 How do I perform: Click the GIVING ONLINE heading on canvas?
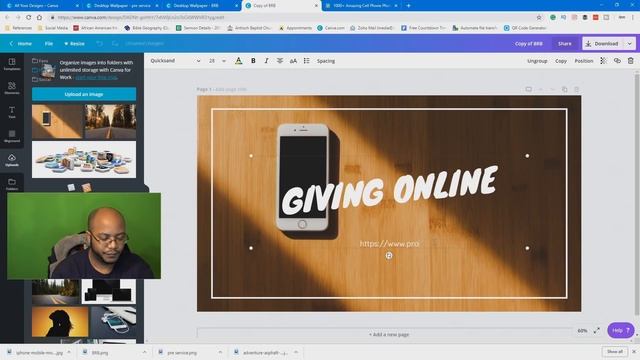(389, 191)
